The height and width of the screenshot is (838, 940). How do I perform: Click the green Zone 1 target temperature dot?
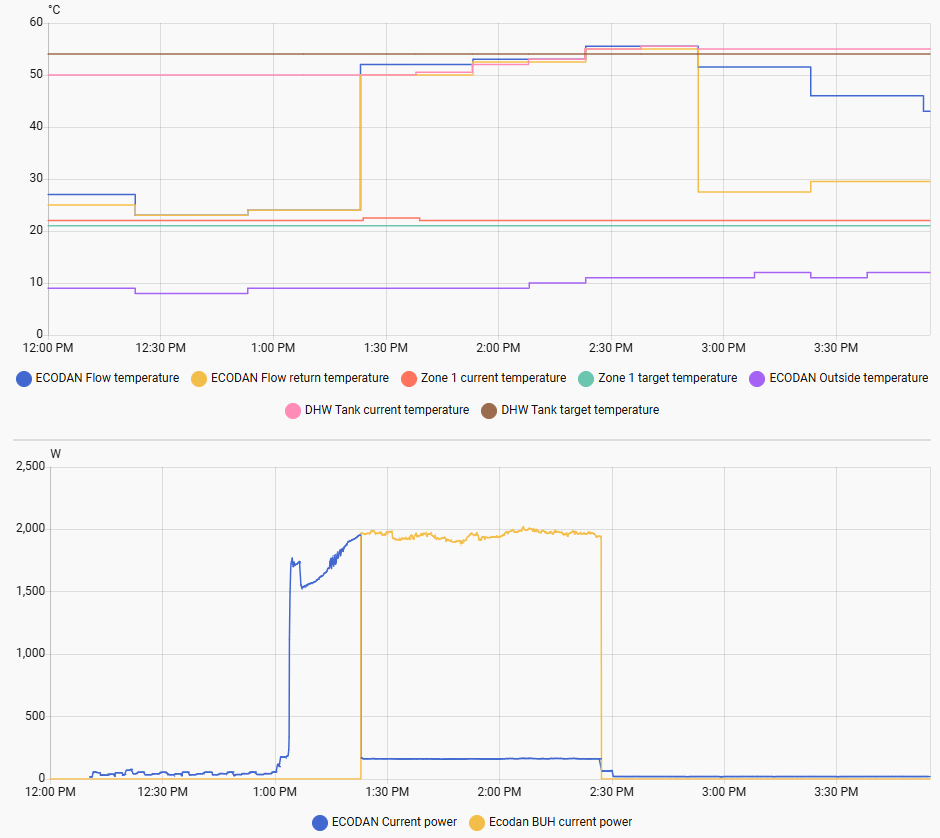(586, 378)
